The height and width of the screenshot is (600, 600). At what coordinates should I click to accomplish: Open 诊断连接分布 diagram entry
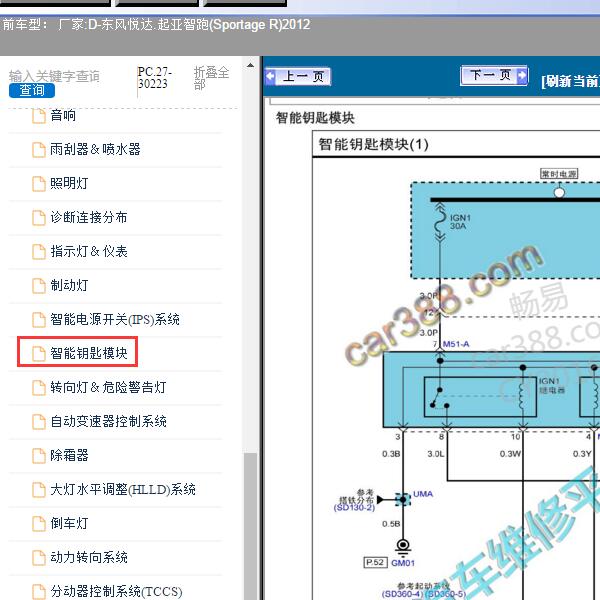click(x=88, y=217)
